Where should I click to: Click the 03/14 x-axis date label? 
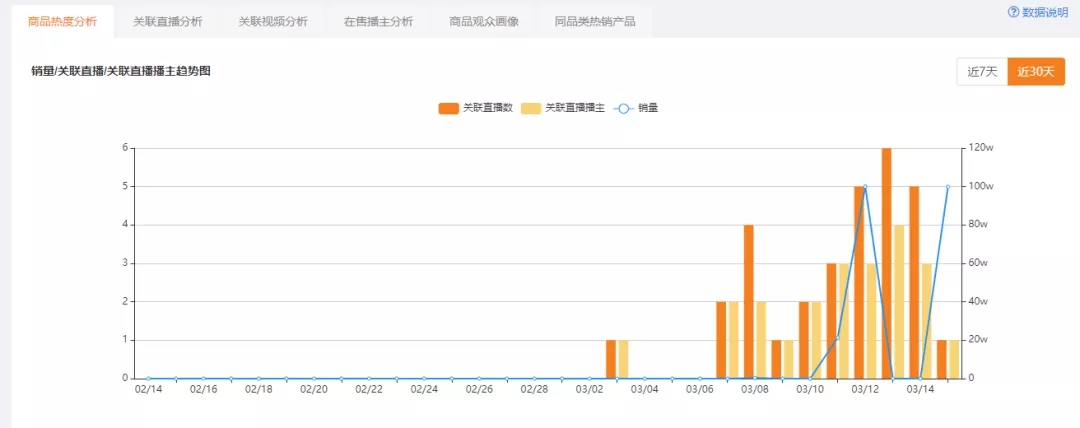coord(920,389)
